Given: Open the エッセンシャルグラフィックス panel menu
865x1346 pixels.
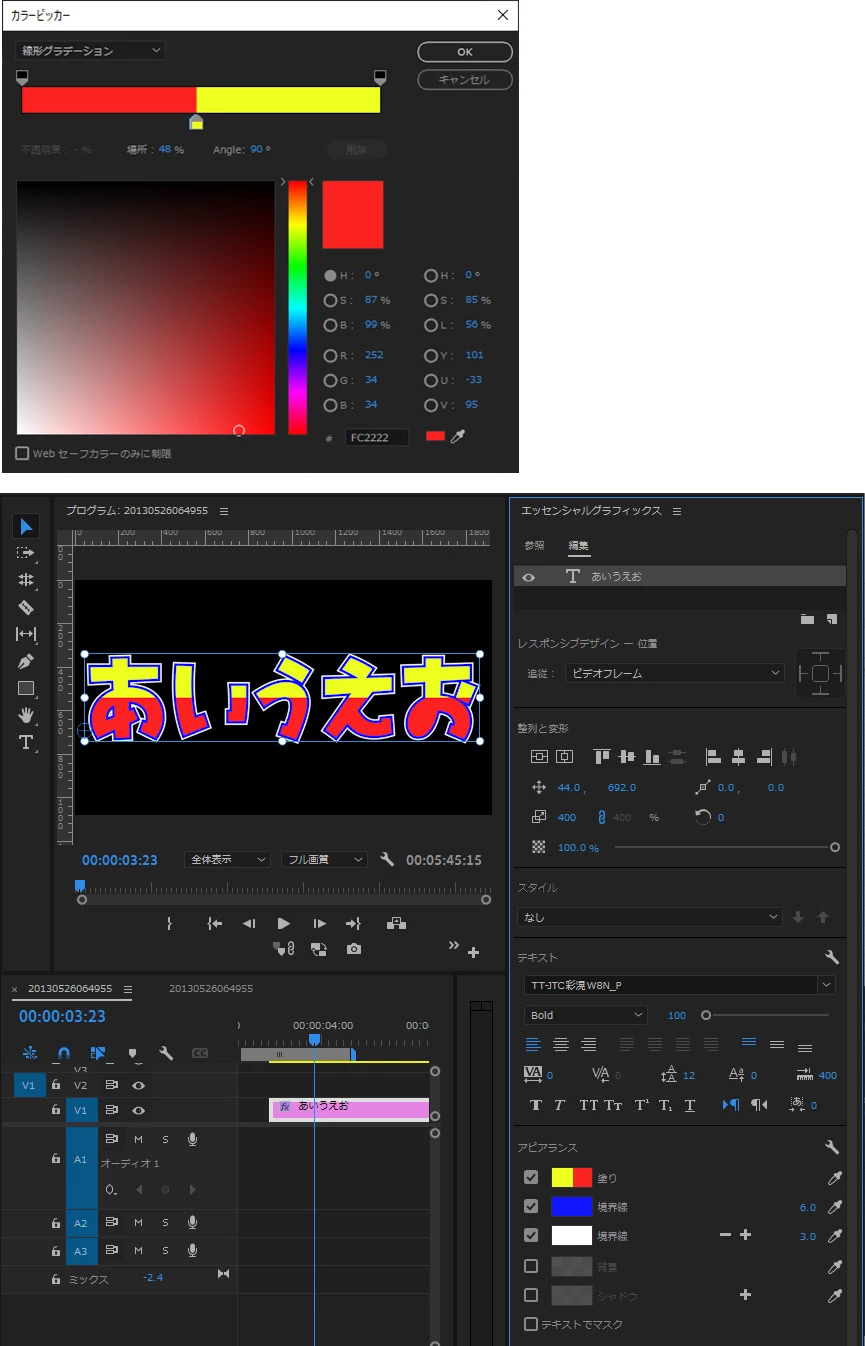Looking at the screenshot, I should point(677,511).
